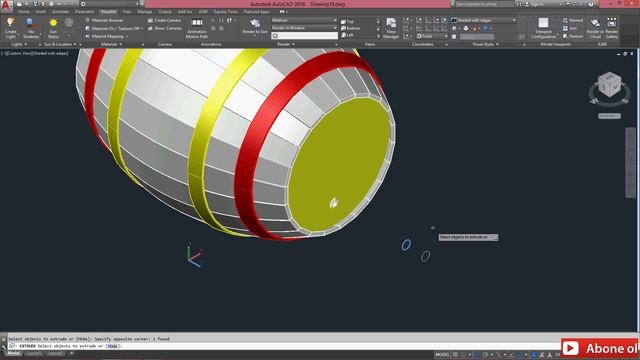This screenshot has height=360, width=640.
Task: Click the MODEL status bar button
Action: pos(442,354)
